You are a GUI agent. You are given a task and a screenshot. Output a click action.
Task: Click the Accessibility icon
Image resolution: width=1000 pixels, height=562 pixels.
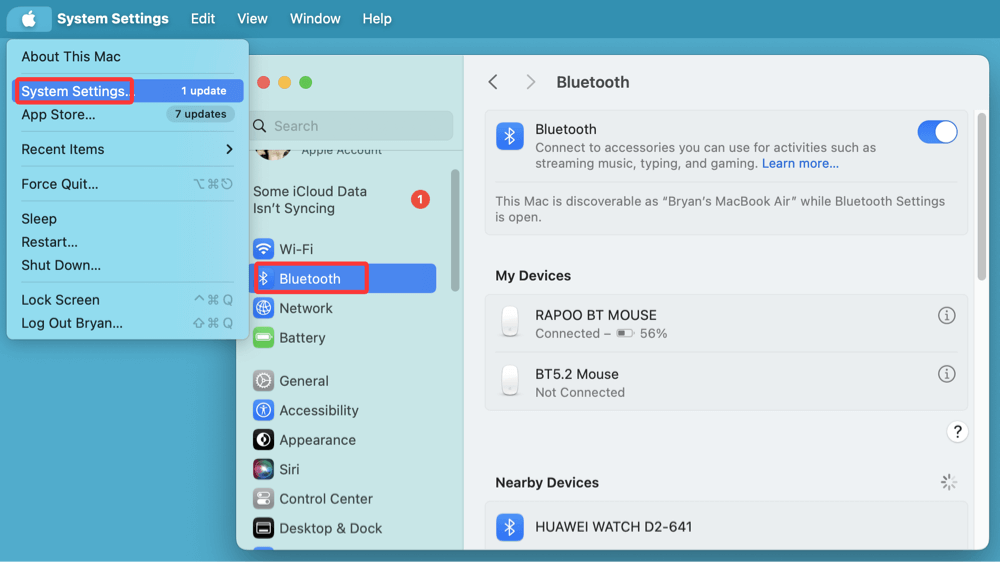[x=263, y=410]
